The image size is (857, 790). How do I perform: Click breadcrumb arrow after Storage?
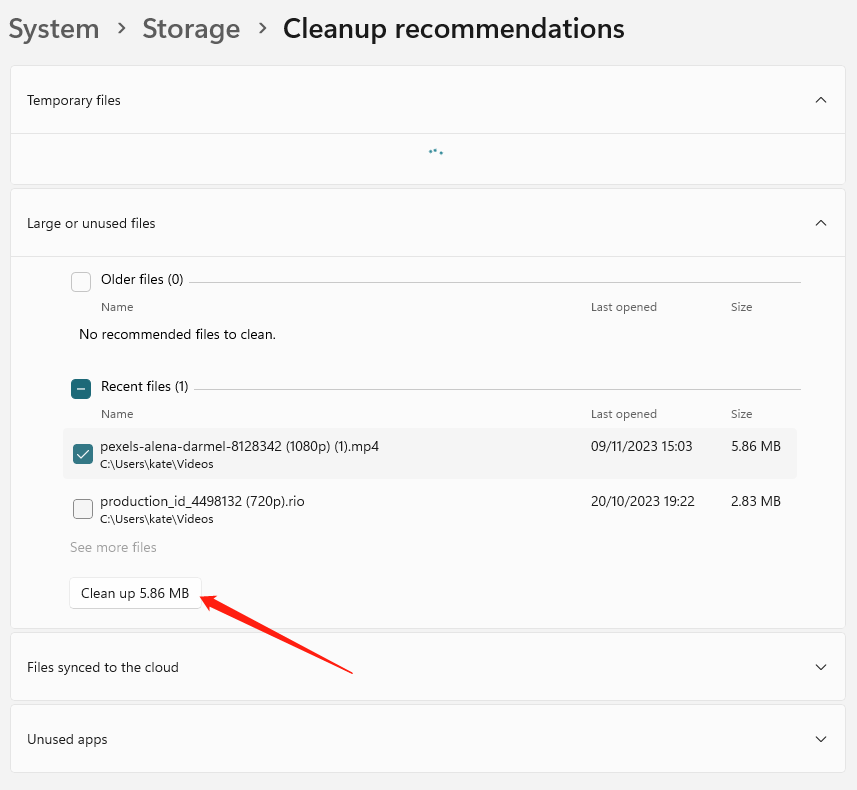coord(262,29)
